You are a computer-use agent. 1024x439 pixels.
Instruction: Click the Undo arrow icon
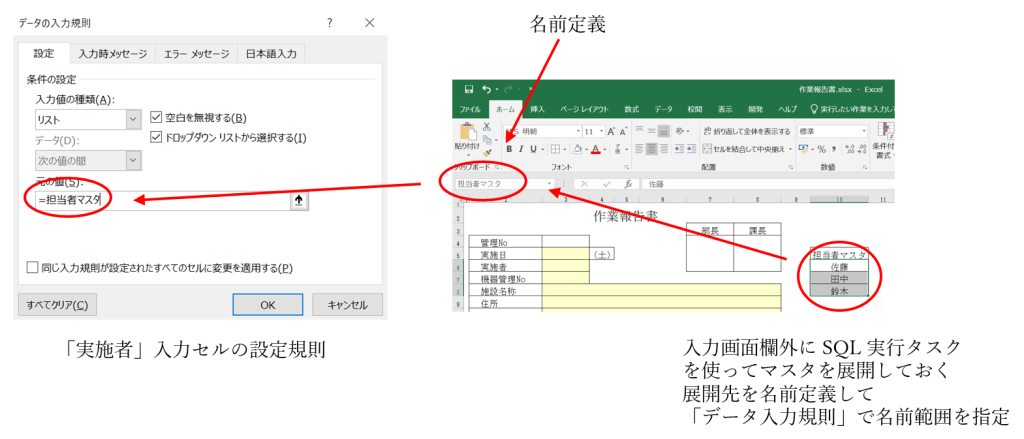point(486,90)
